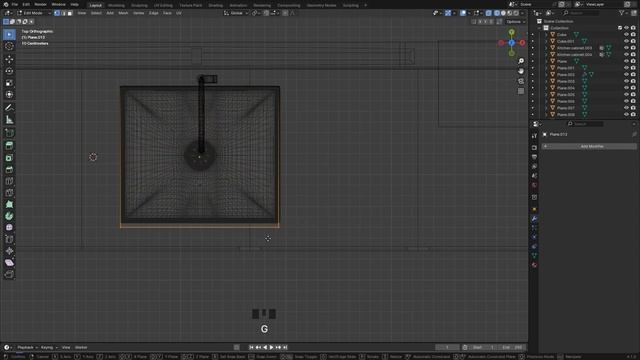This screenshot has height=360, width=640.
Task: Select the Knife tool
Action: (x=9, y=193)
